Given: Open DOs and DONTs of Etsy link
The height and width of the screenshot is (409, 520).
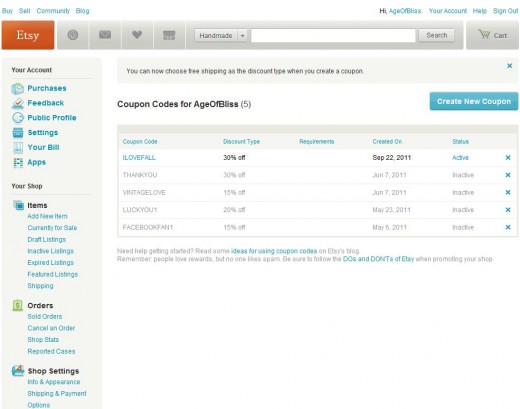Looking at the screenshot, I should pyautogui.click(x=378, y=259).
